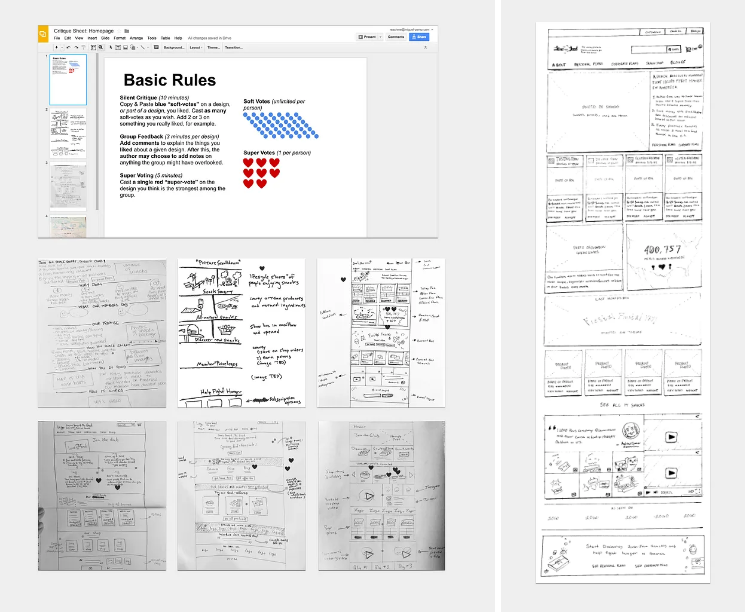Select the line tool in the toolbar
Image resolution: width=745 pixels, height=612 pixels.
click(x=141, y=46)
